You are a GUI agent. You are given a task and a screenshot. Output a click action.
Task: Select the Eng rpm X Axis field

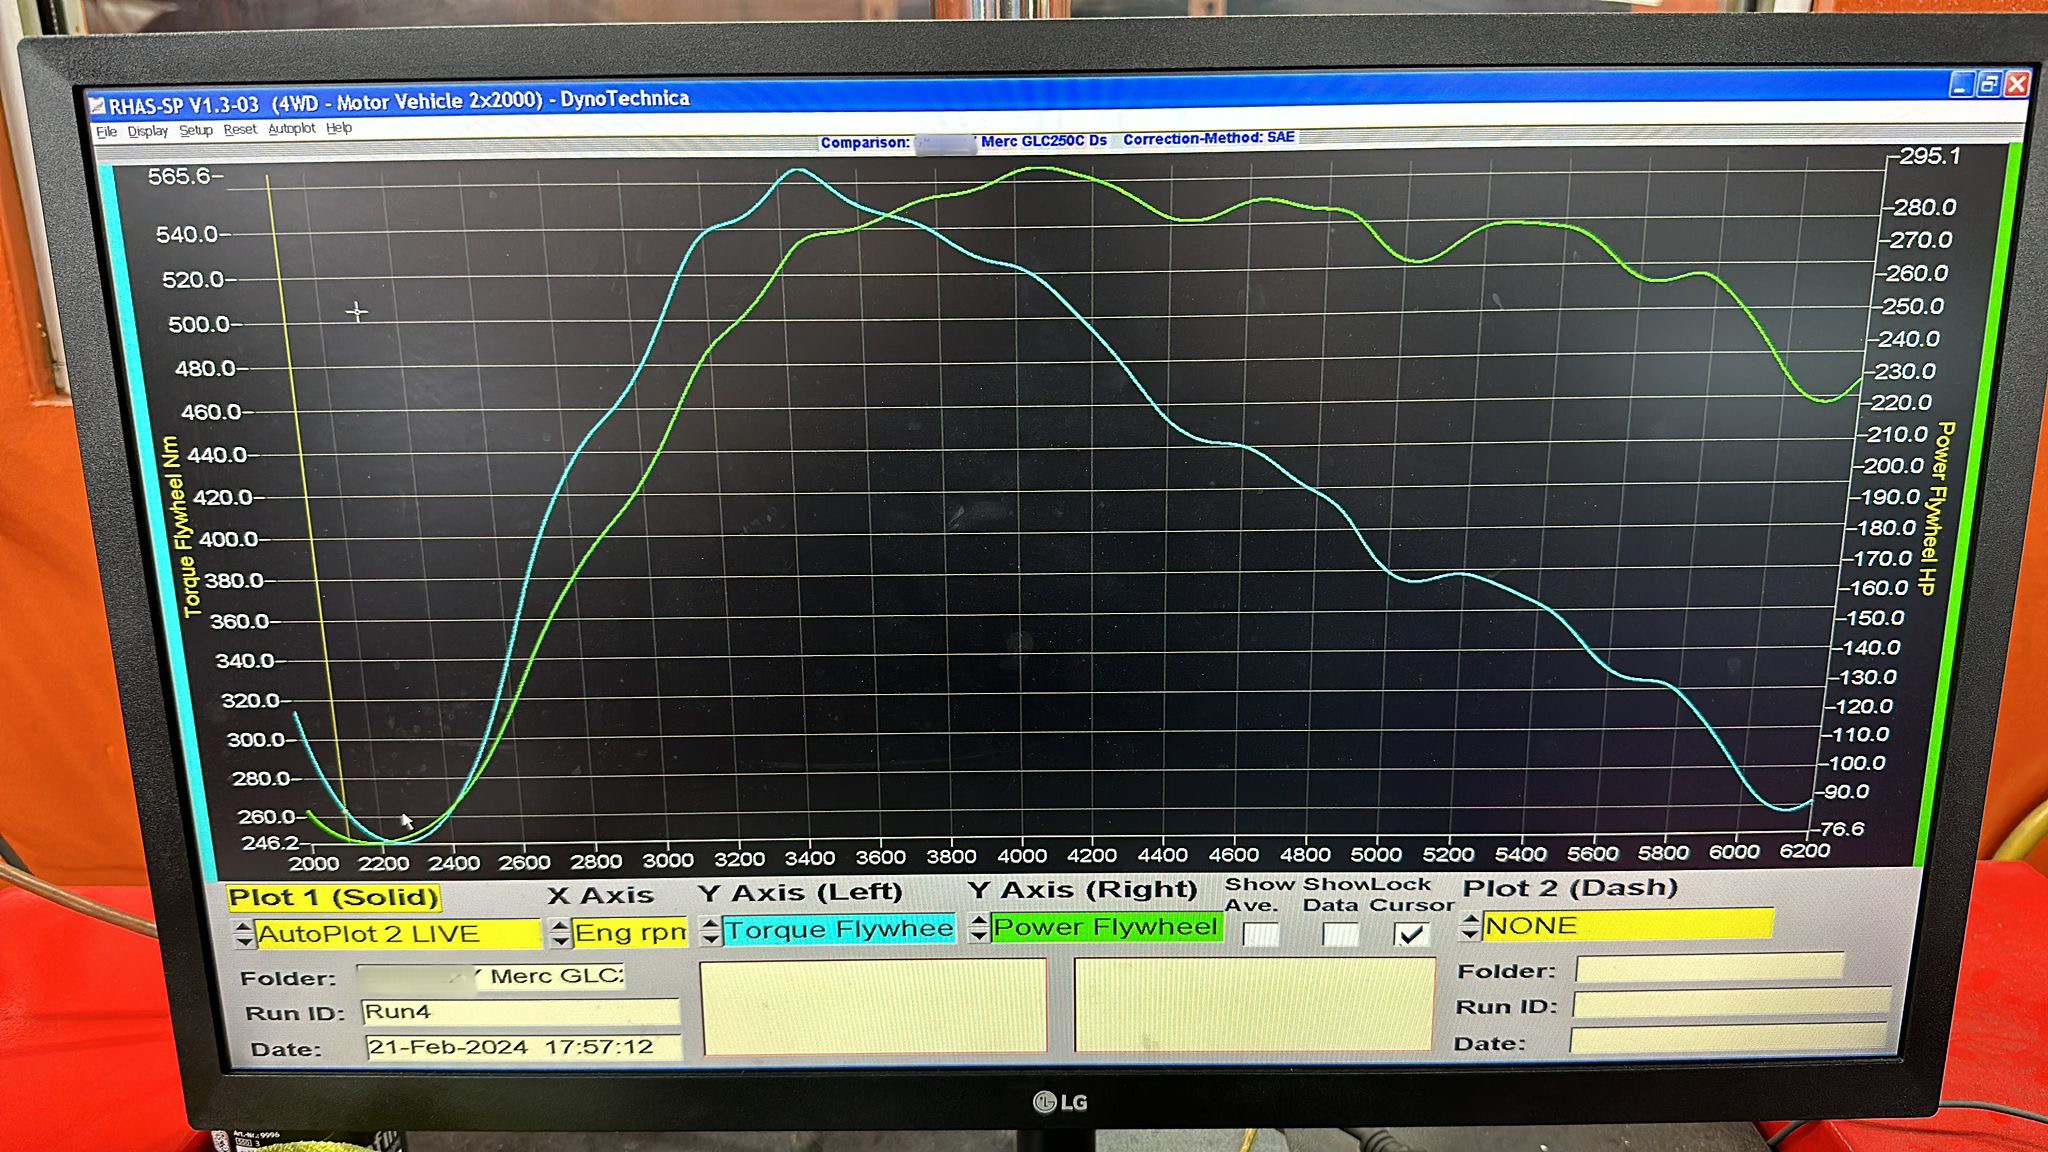(x=630, y=932)
